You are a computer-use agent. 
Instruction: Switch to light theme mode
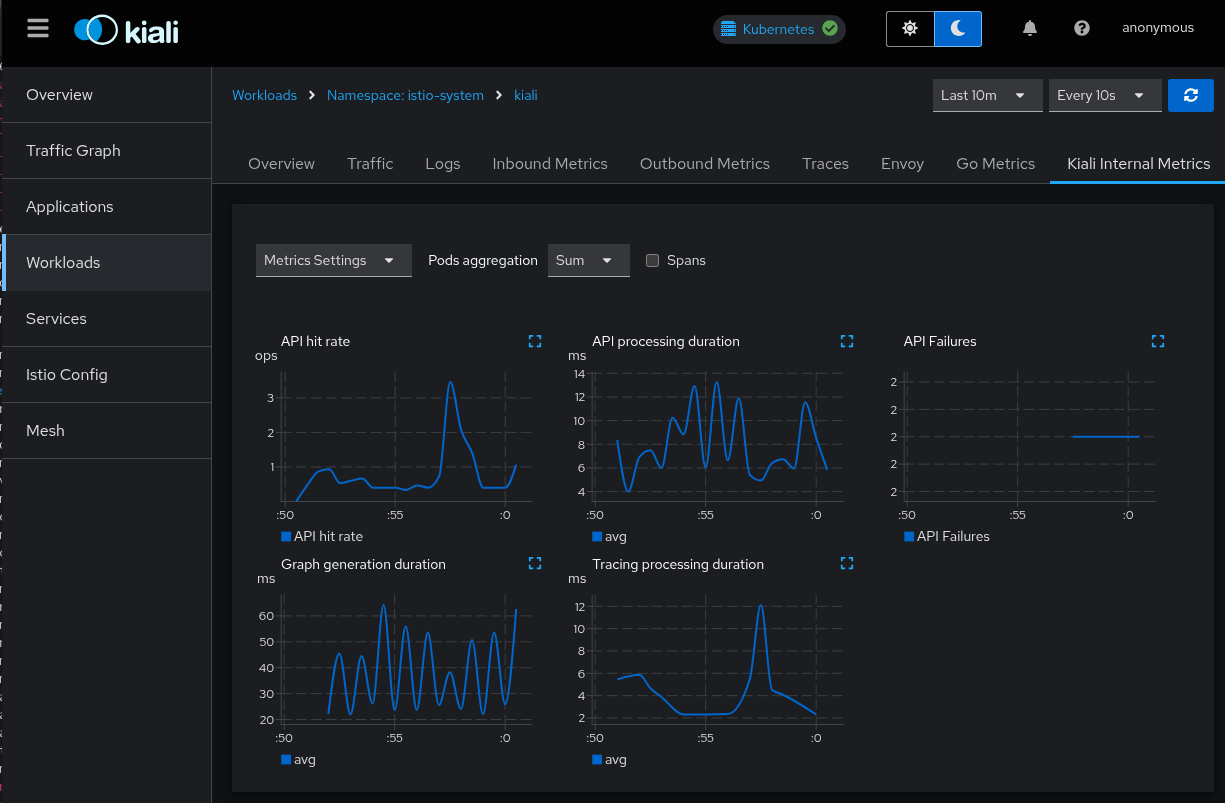click(910, 28)
